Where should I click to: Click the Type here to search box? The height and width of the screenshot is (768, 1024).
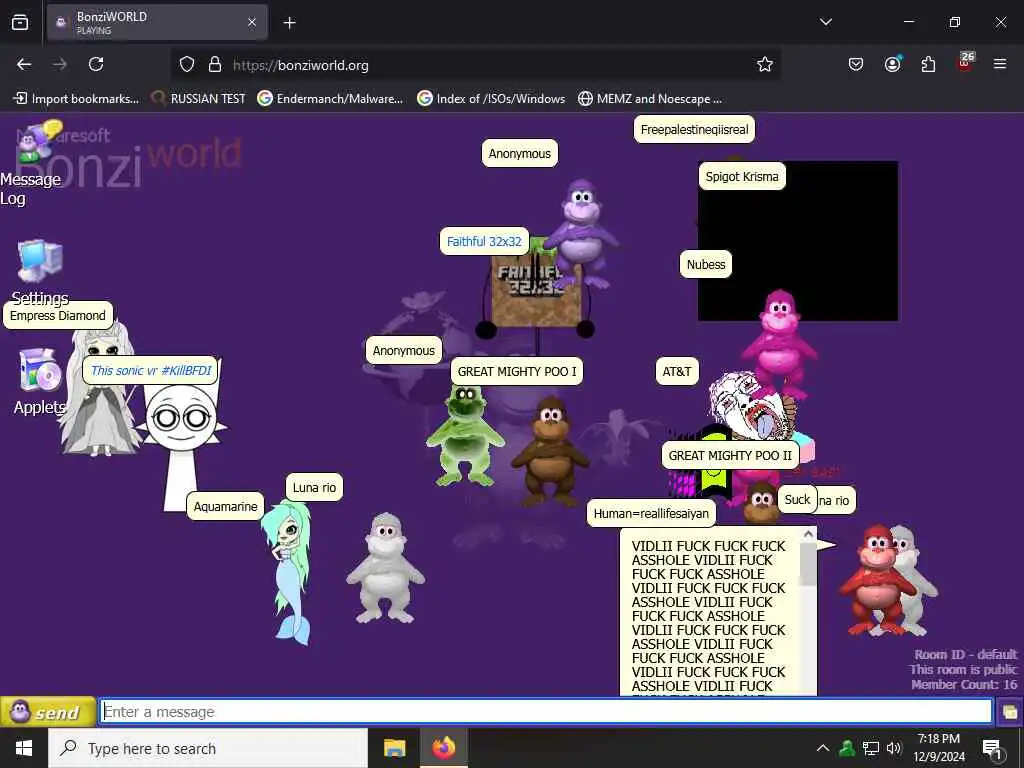(x=208, y=748)
